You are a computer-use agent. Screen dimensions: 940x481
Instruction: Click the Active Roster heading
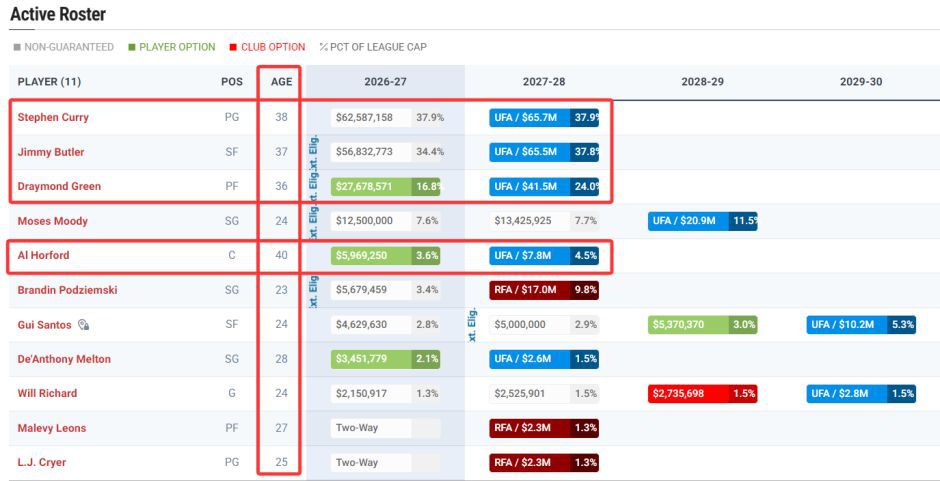pyautogui.click(x=58, y=14)
